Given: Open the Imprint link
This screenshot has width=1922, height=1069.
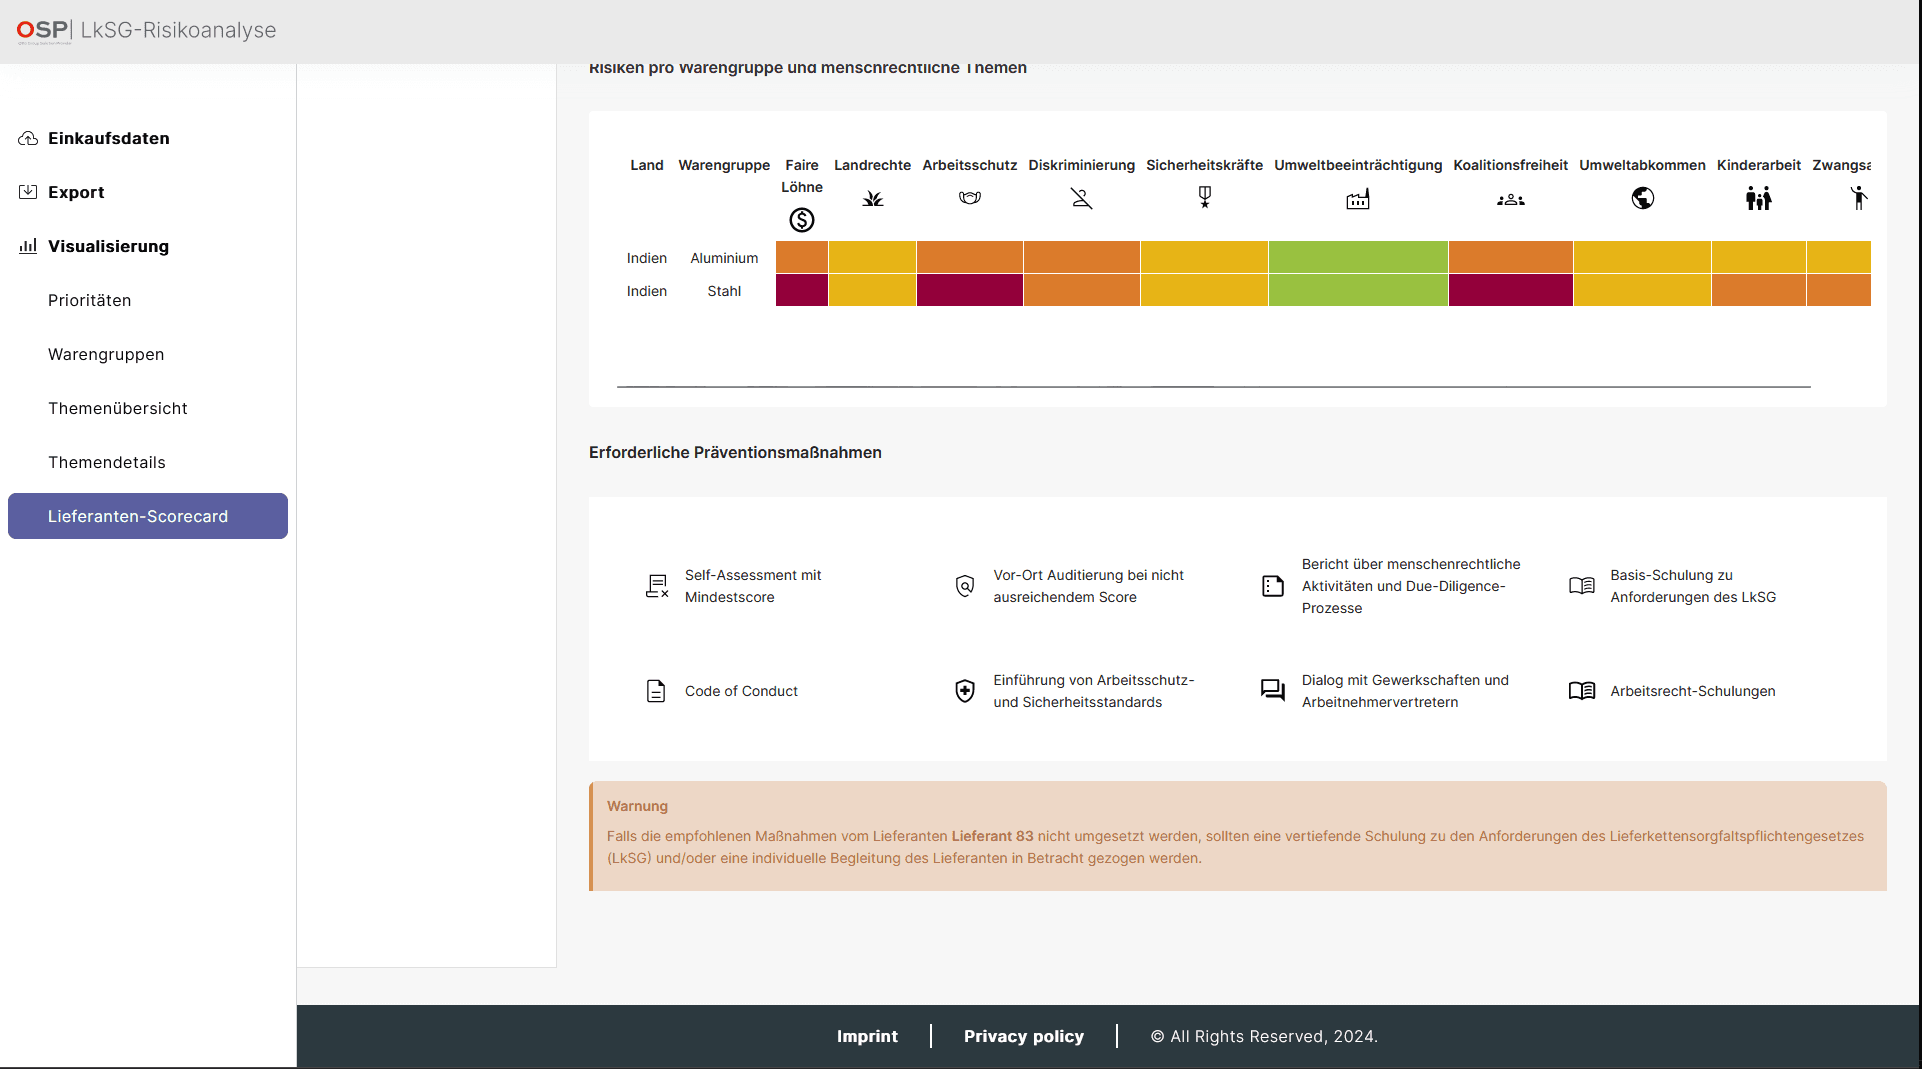Looking at the screenshot, I should tap(867, 1036).
